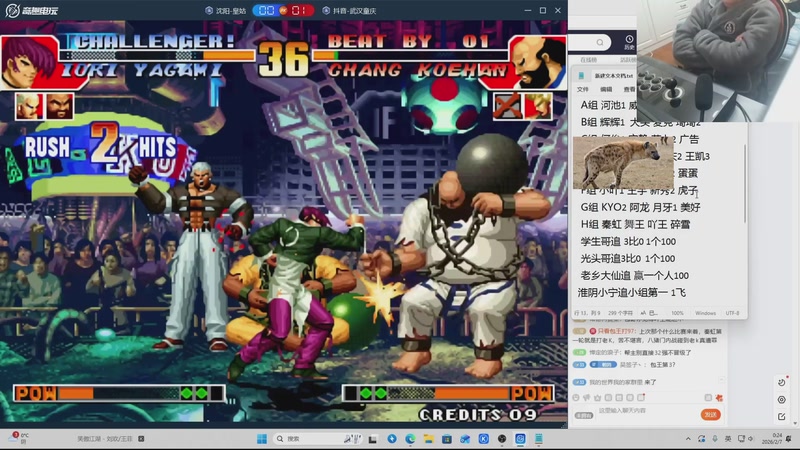Click the webcam video overlay

[718, 60]
